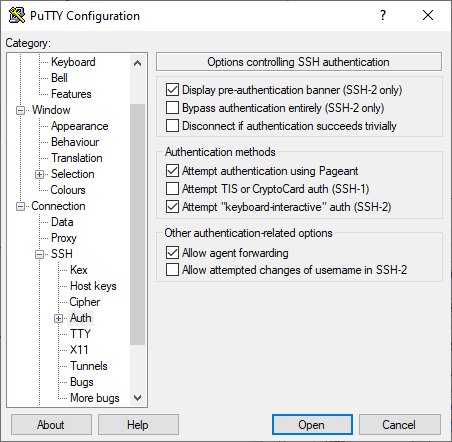Click 'Authentication methods' group label
This screenshot has width=452, height=442.
[x=220, y=152]
